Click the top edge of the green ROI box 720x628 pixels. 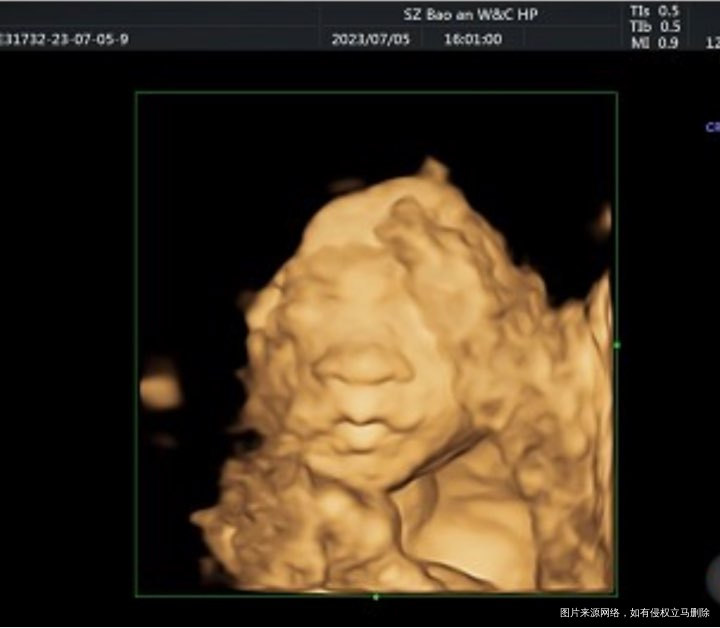[x=376, y=93]
